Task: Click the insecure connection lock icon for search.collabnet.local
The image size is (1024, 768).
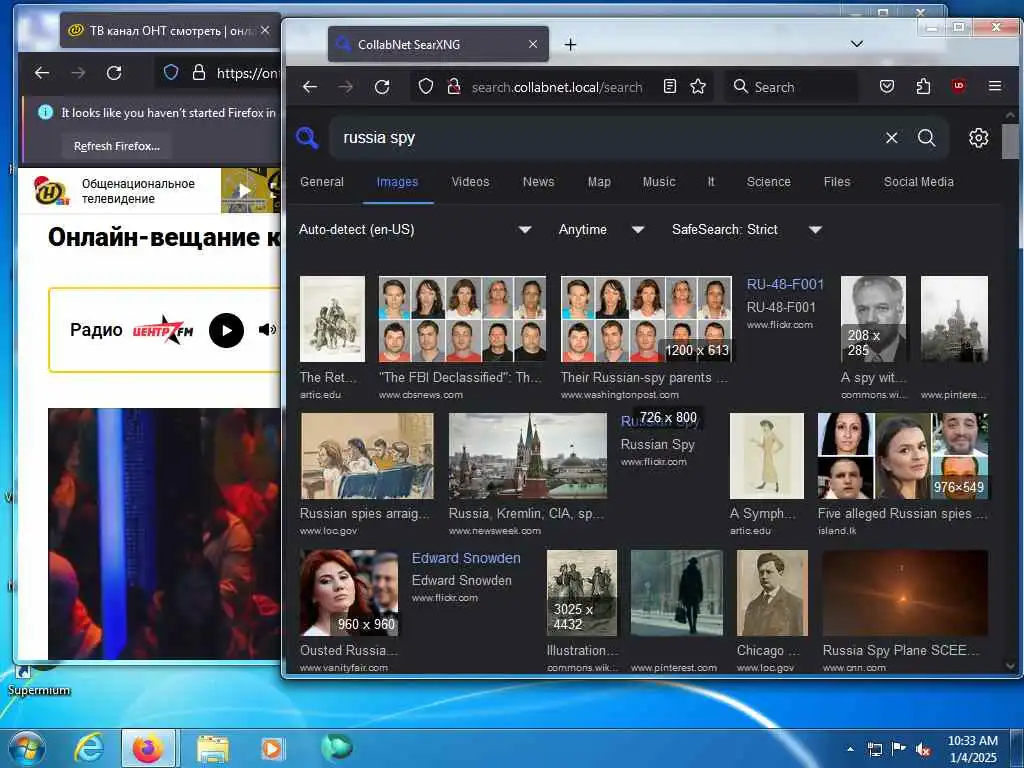Action: 453,86
